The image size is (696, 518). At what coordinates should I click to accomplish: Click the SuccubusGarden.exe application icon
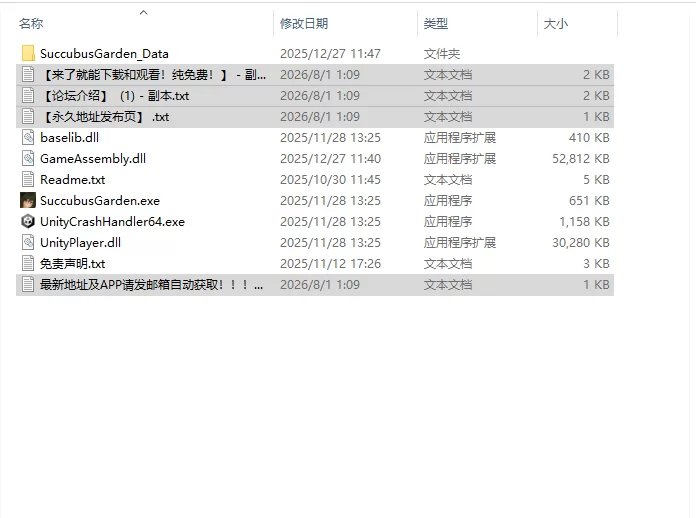[28, 201]
